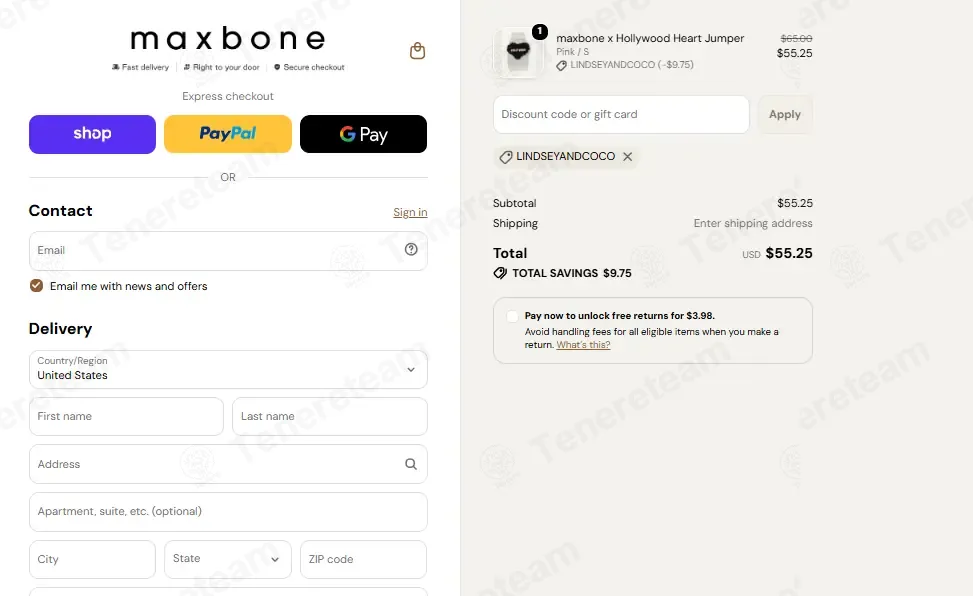The width and height of the screenshot is (973, 596).
Task: Focus the Discount code or gift card field
Action: pyautogui.click(x=621, y=114)
